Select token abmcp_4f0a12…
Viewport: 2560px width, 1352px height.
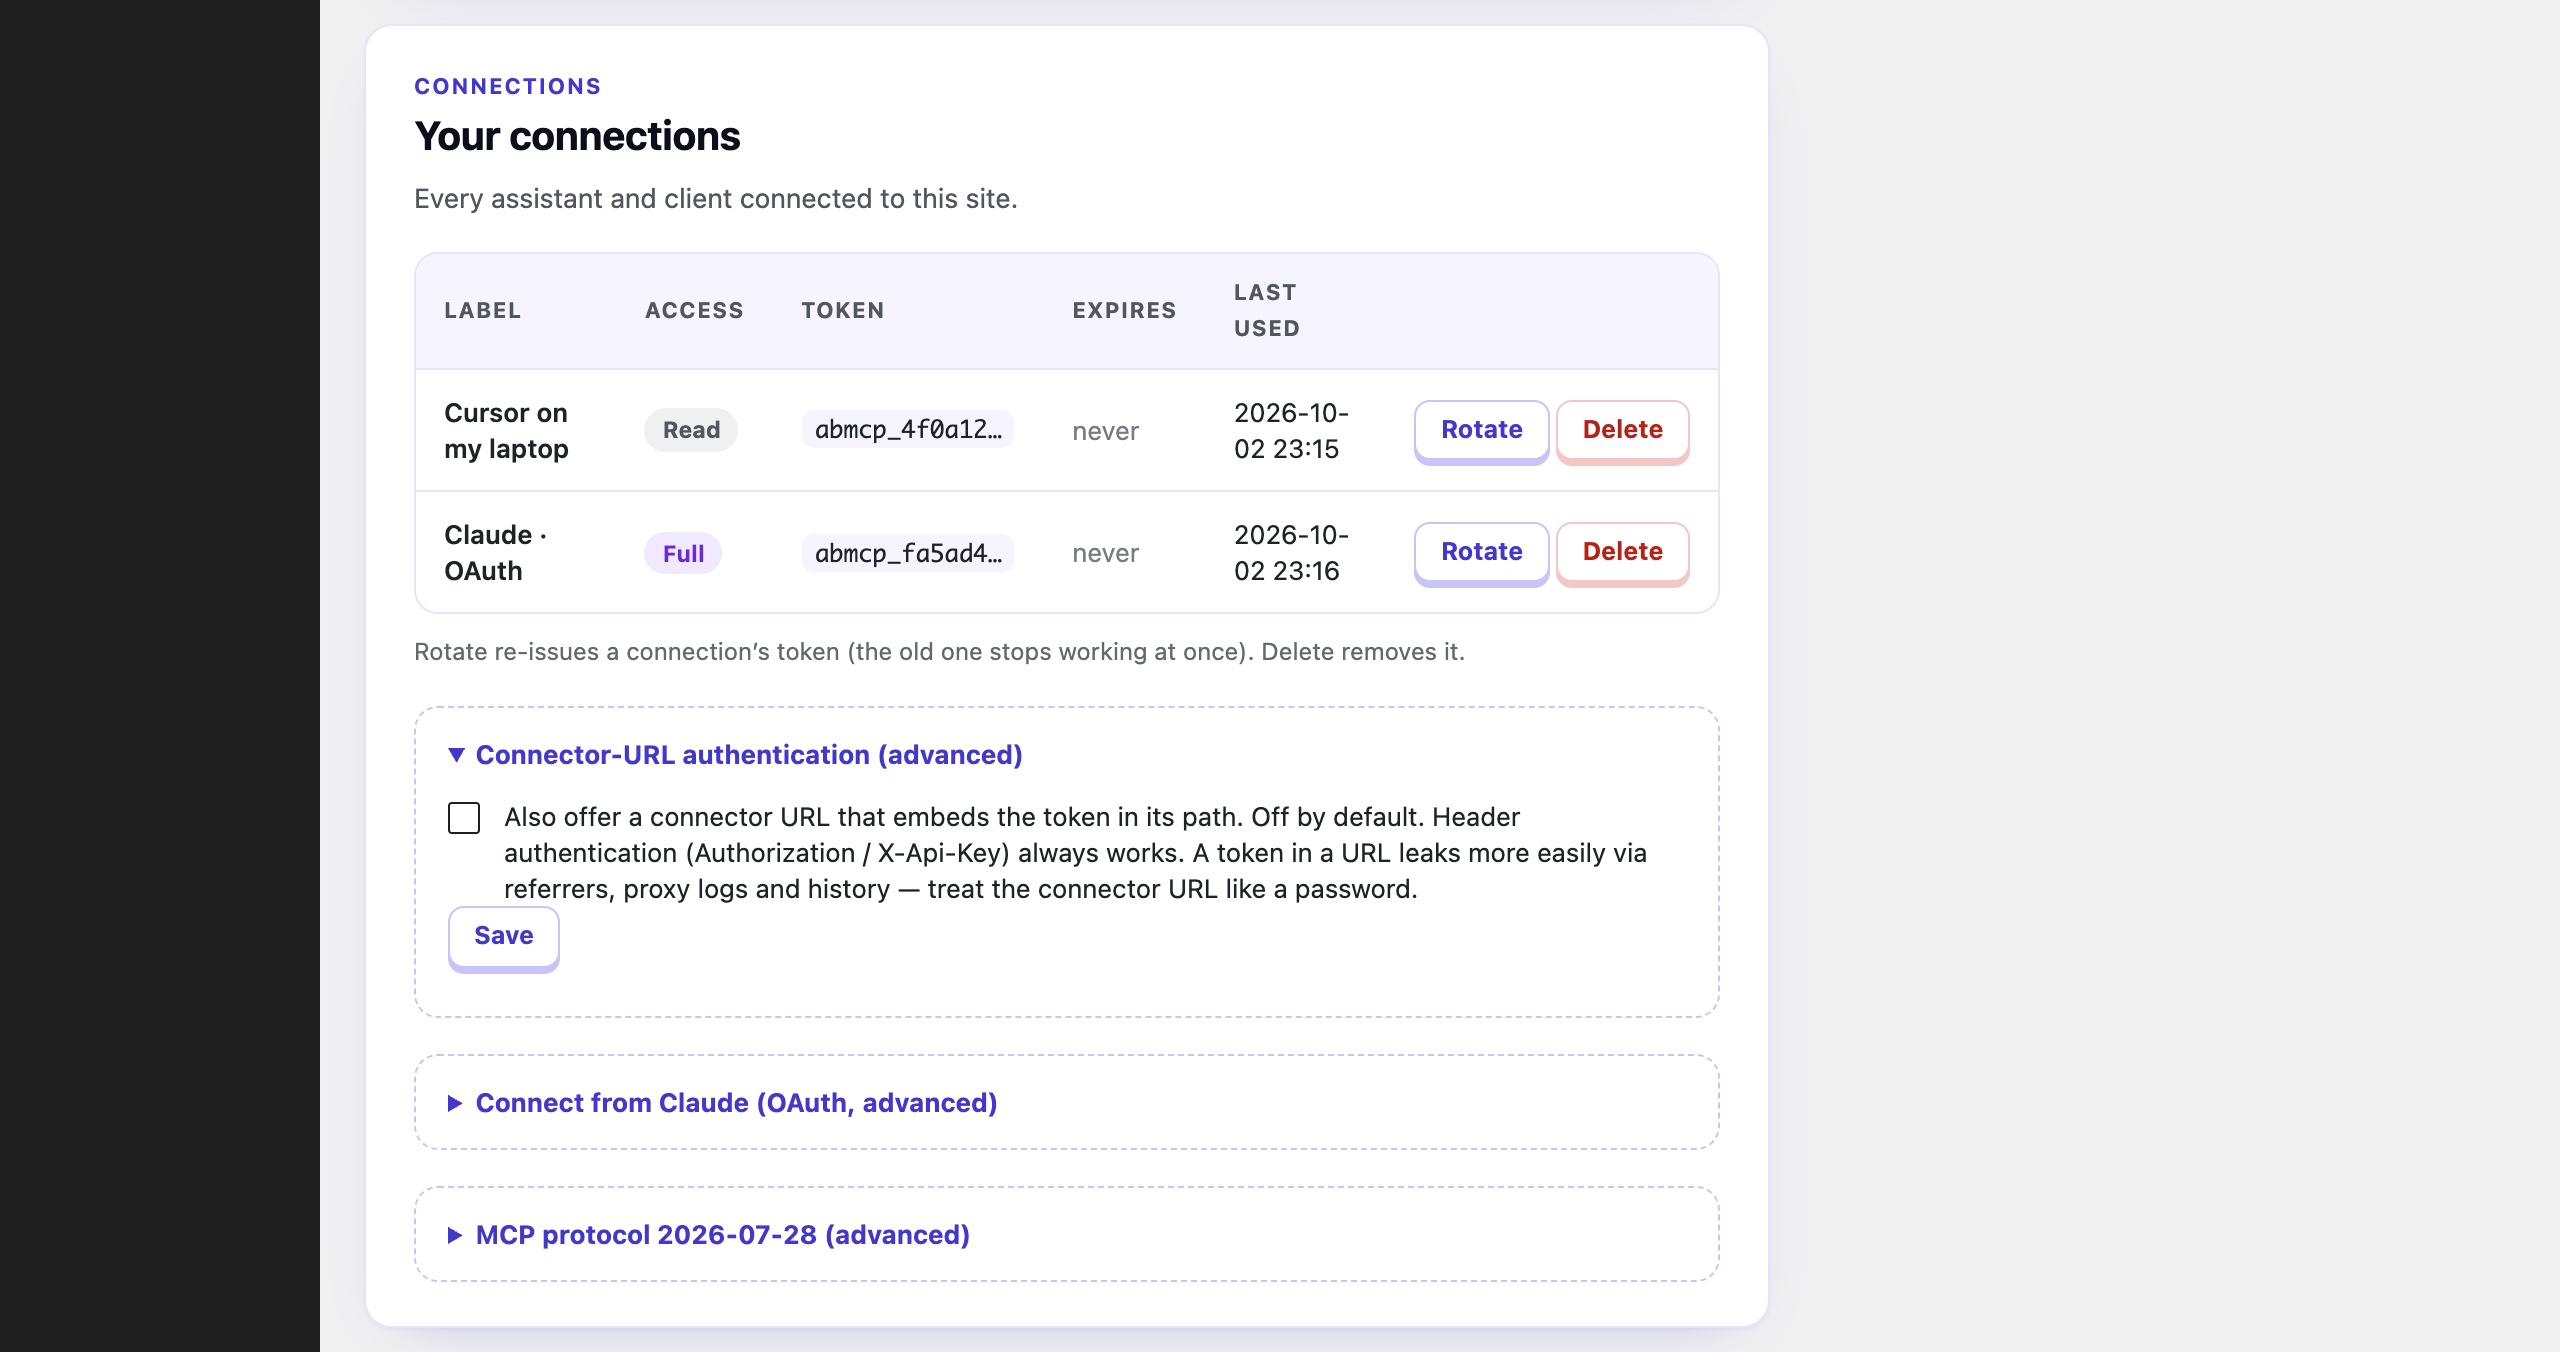[908, 429]
